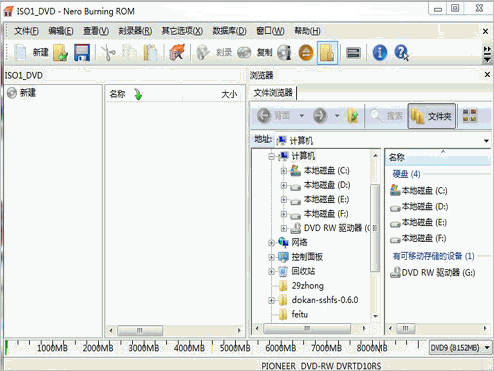Toggle the Folders (文件夹) button
494x371 pixels.
coord(432,116)
